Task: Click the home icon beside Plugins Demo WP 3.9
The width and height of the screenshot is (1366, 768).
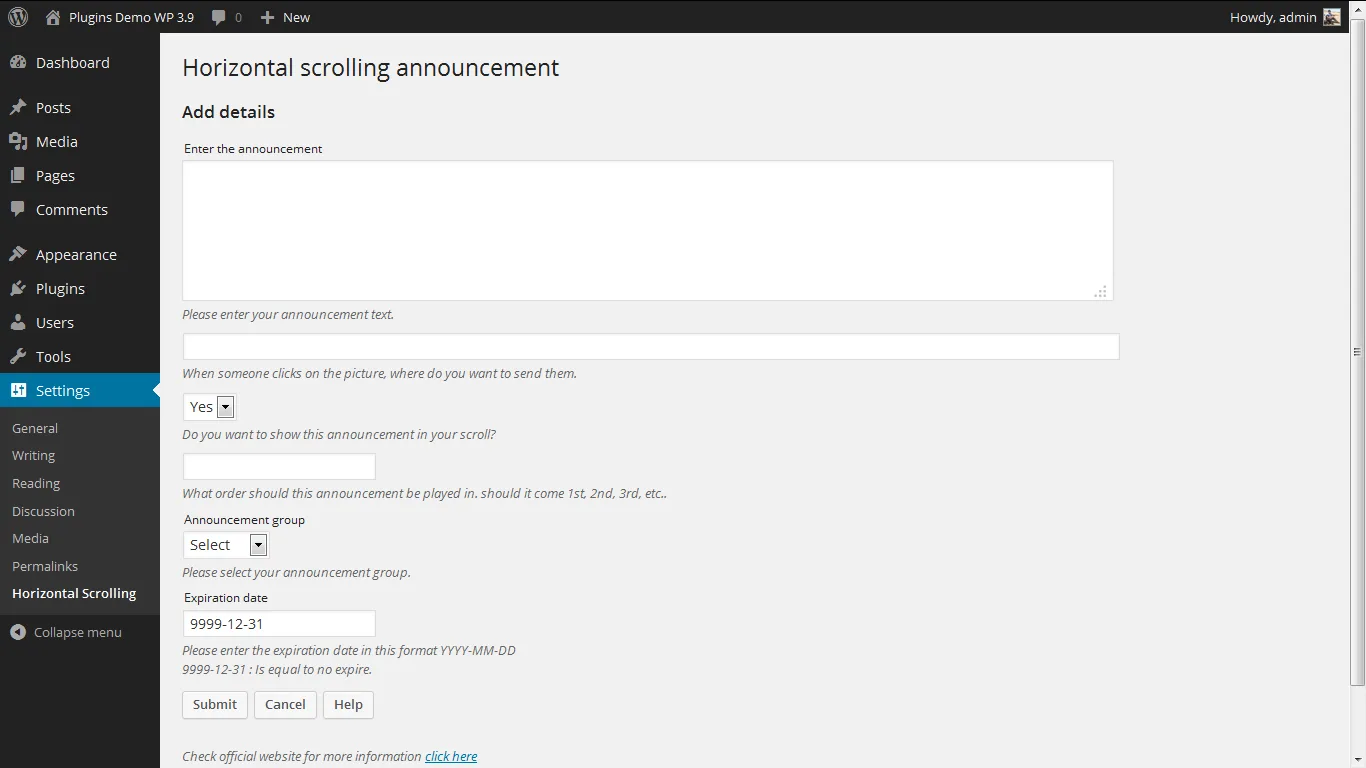Action: [53, 17]
